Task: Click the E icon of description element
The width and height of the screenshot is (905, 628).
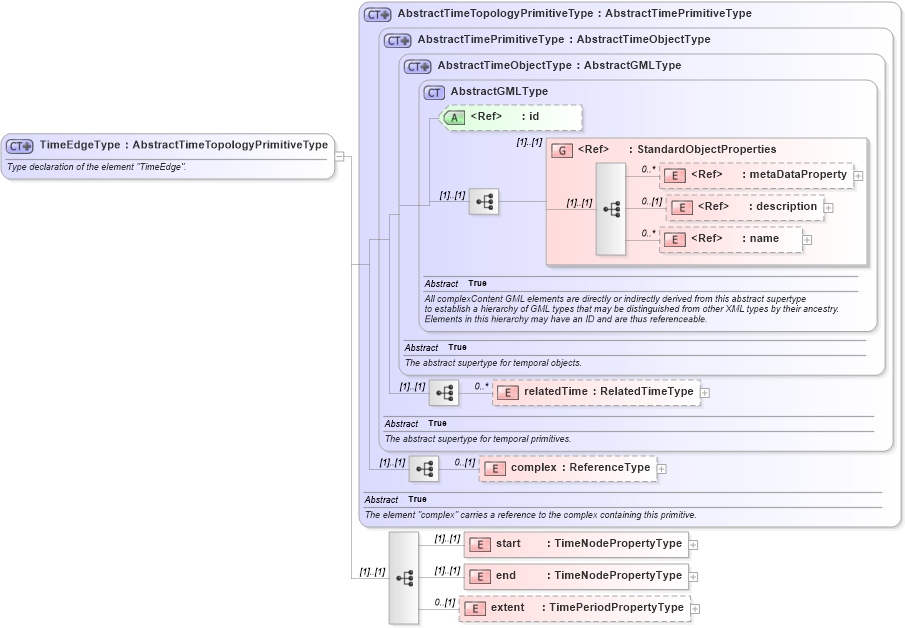Action: (683, 207)
